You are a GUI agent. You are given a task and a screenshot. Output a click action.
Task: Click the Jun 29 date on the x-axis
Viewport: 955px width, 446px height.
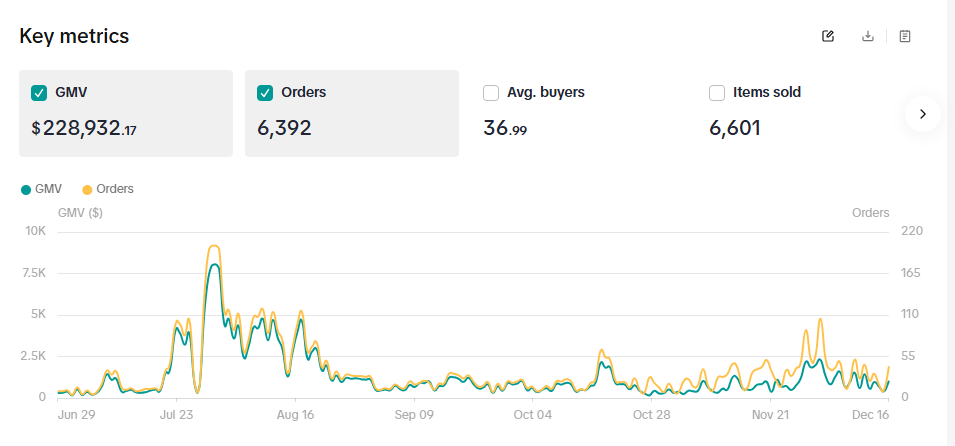pos(77,414)
